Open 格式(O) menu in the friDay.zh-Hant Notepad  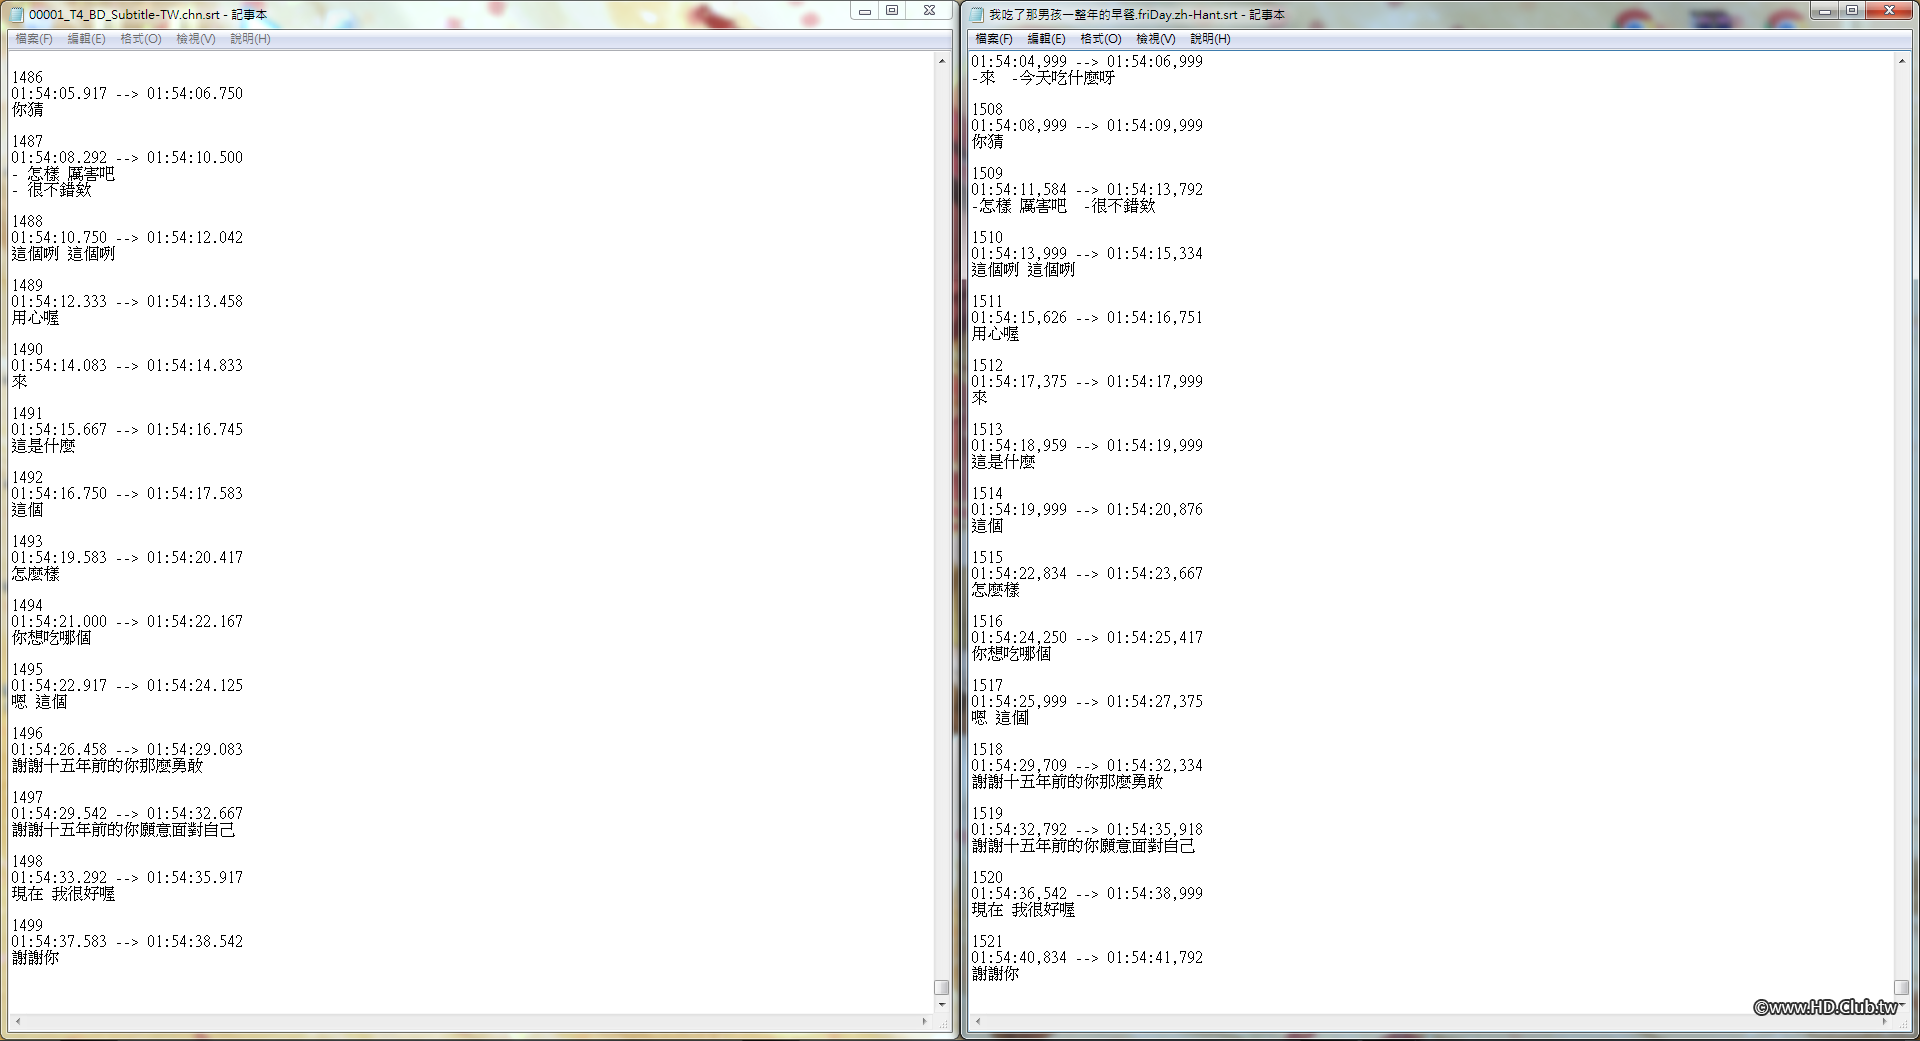point(1101,39)
